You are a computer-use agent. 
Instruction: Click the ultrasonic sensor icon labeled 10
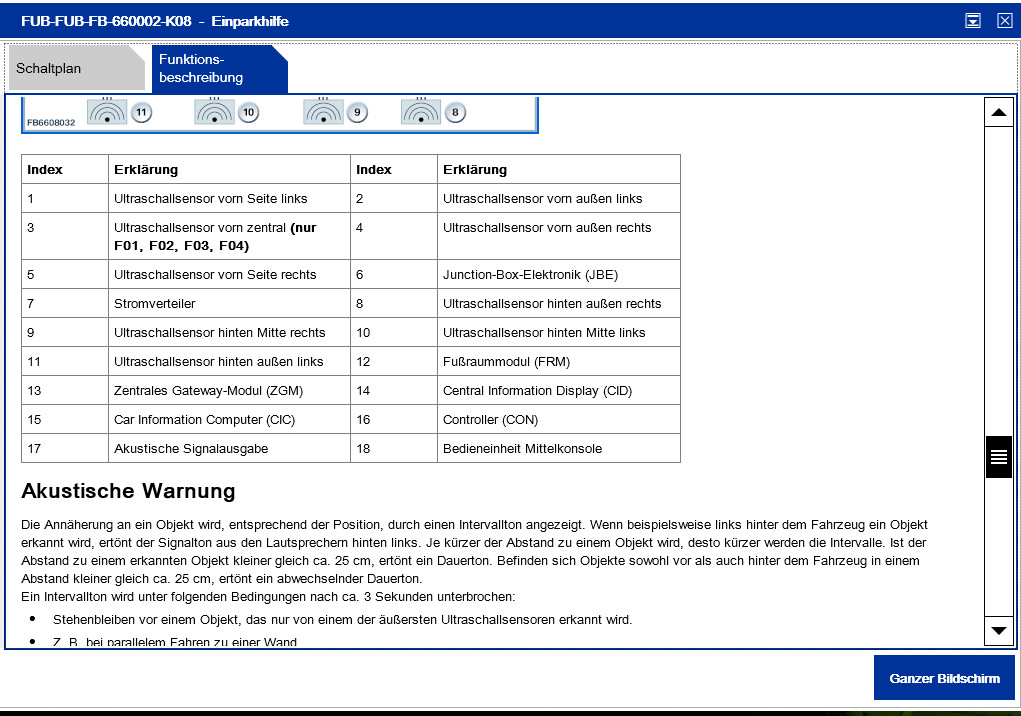point(214,111)
